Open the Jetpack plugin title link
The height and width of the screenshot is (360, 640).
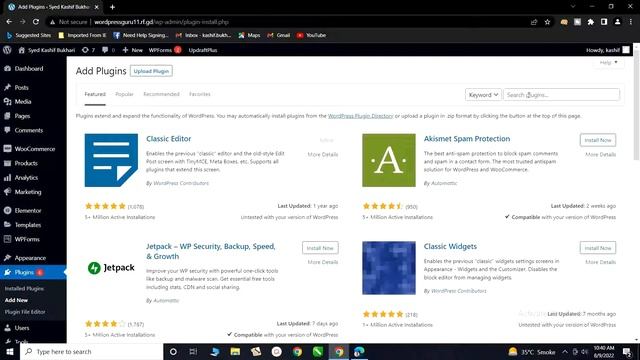[x=211, y=251]
